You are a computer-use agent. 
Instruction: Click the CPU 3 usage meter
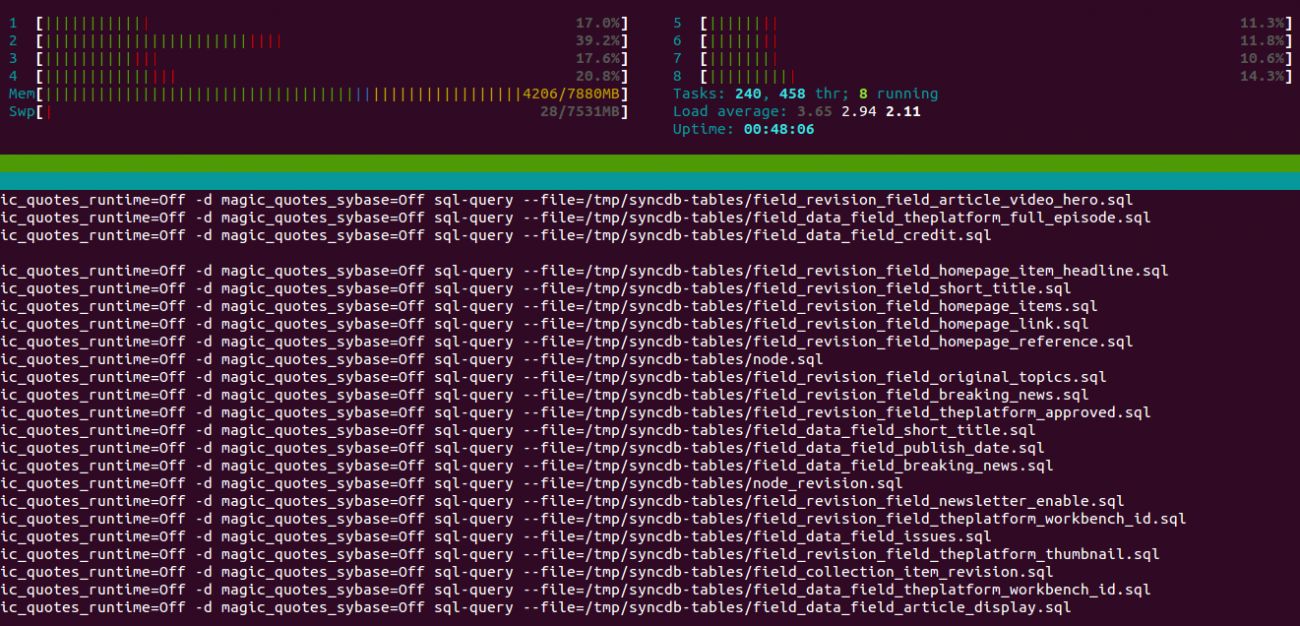[332, 58]
